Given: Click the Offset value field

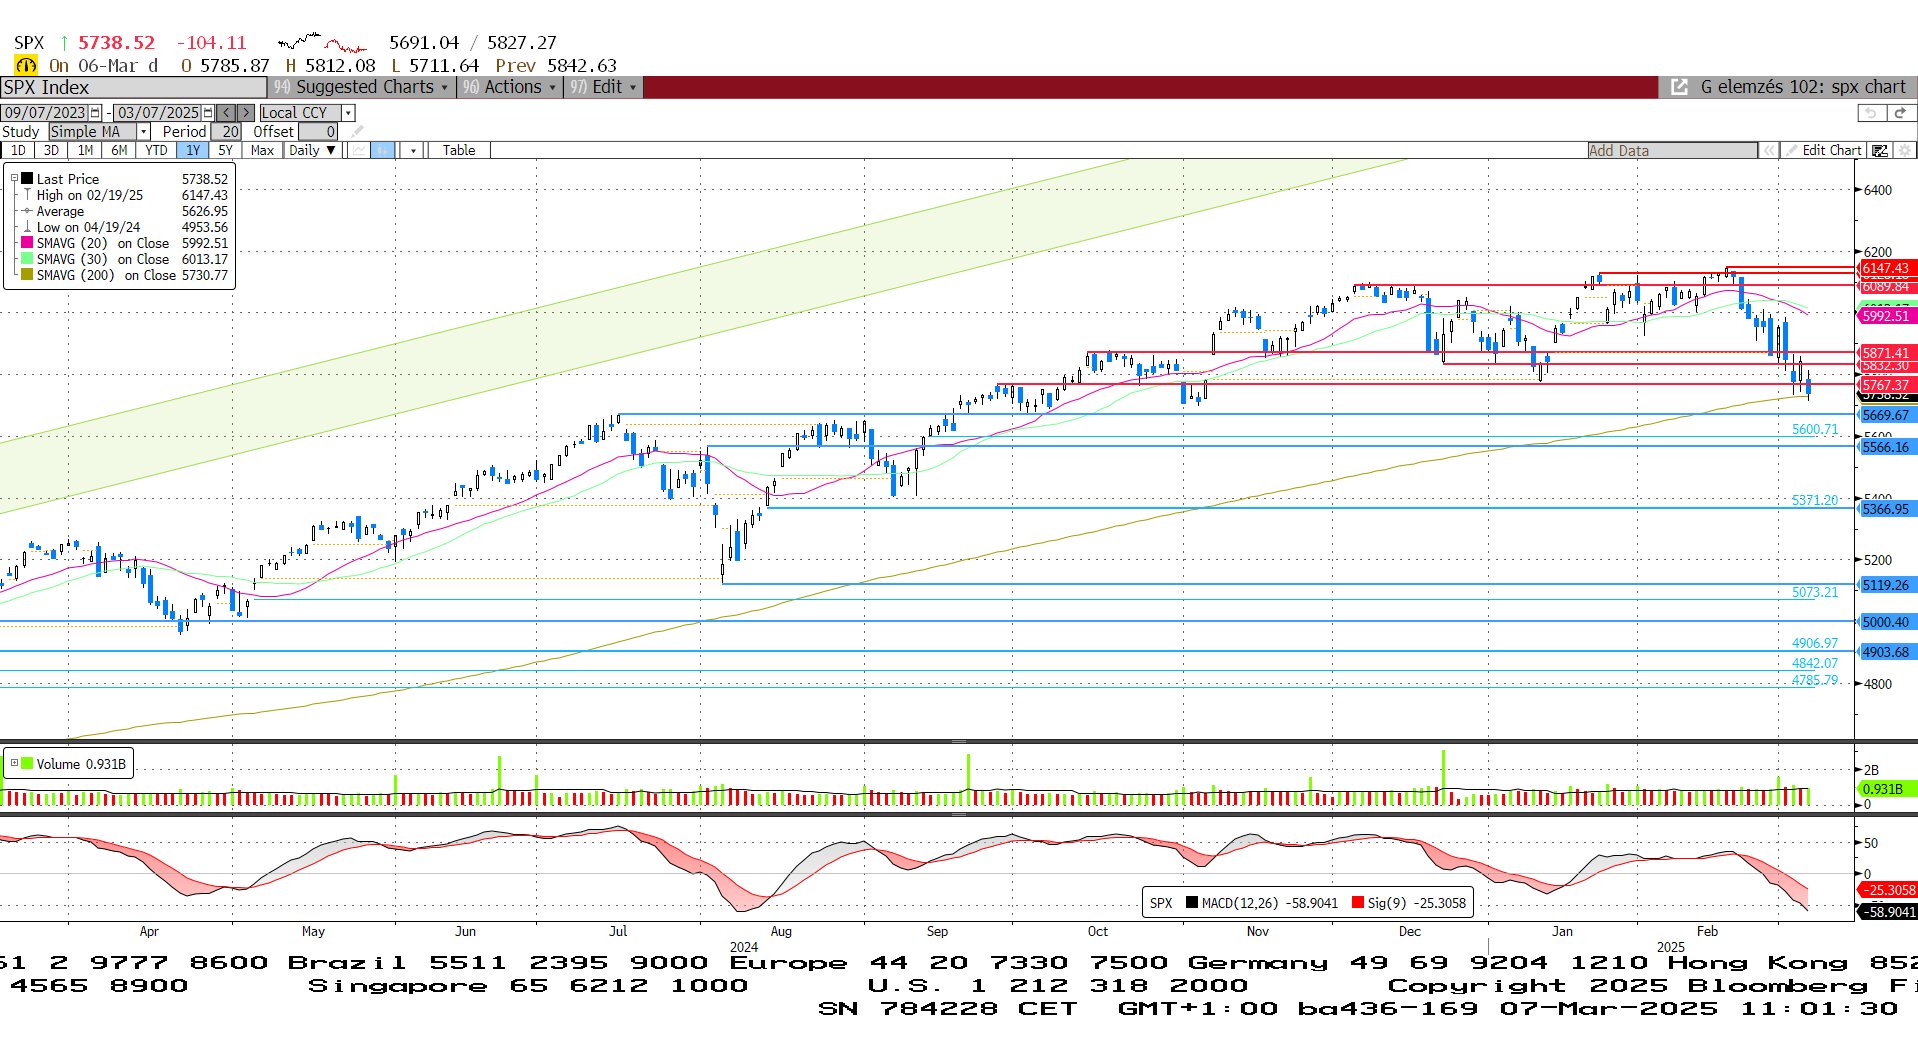Looking at the screenshot, I should tap(318, 132).
